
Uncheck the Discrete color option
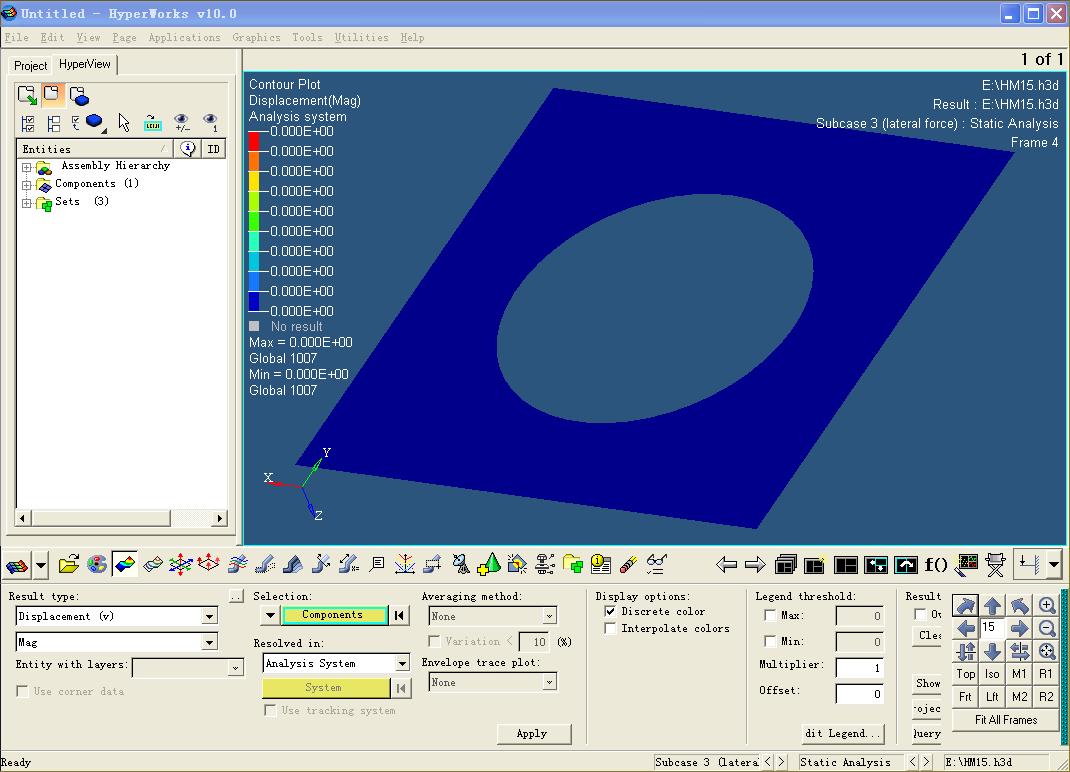(610, 612)
